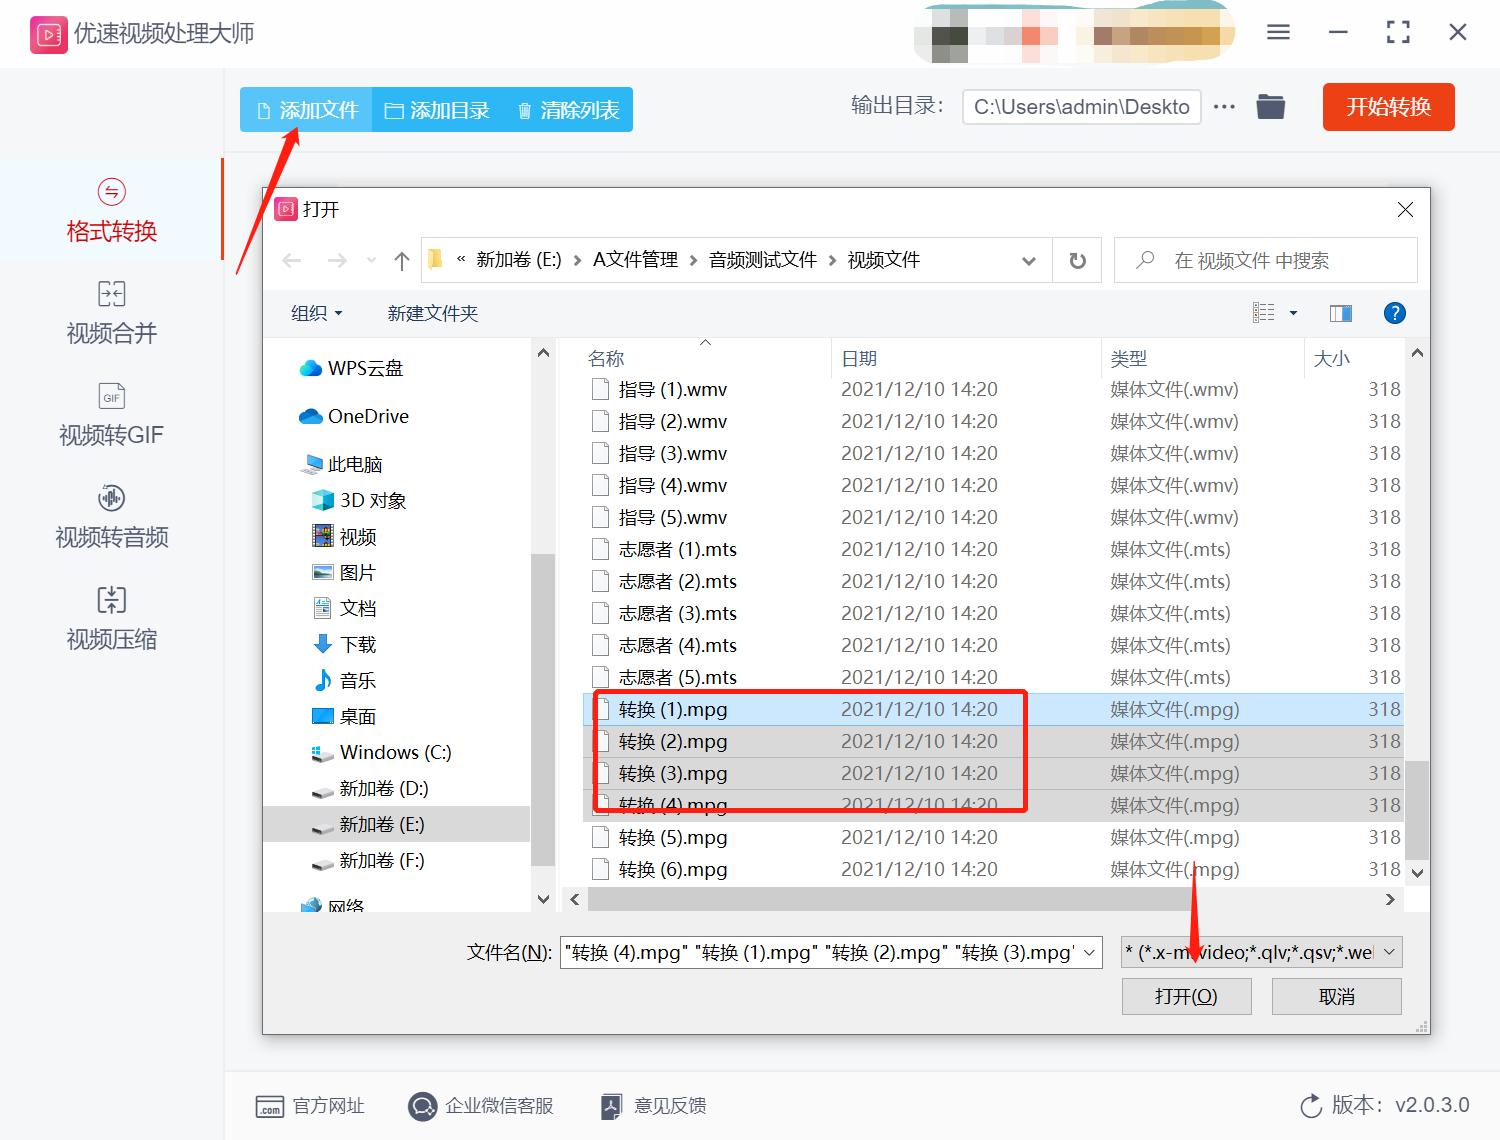Viewport: 1500px width, 1140px height.
Task: Expand the 组织 dropdown menu
Action: (x=315, y=313)
